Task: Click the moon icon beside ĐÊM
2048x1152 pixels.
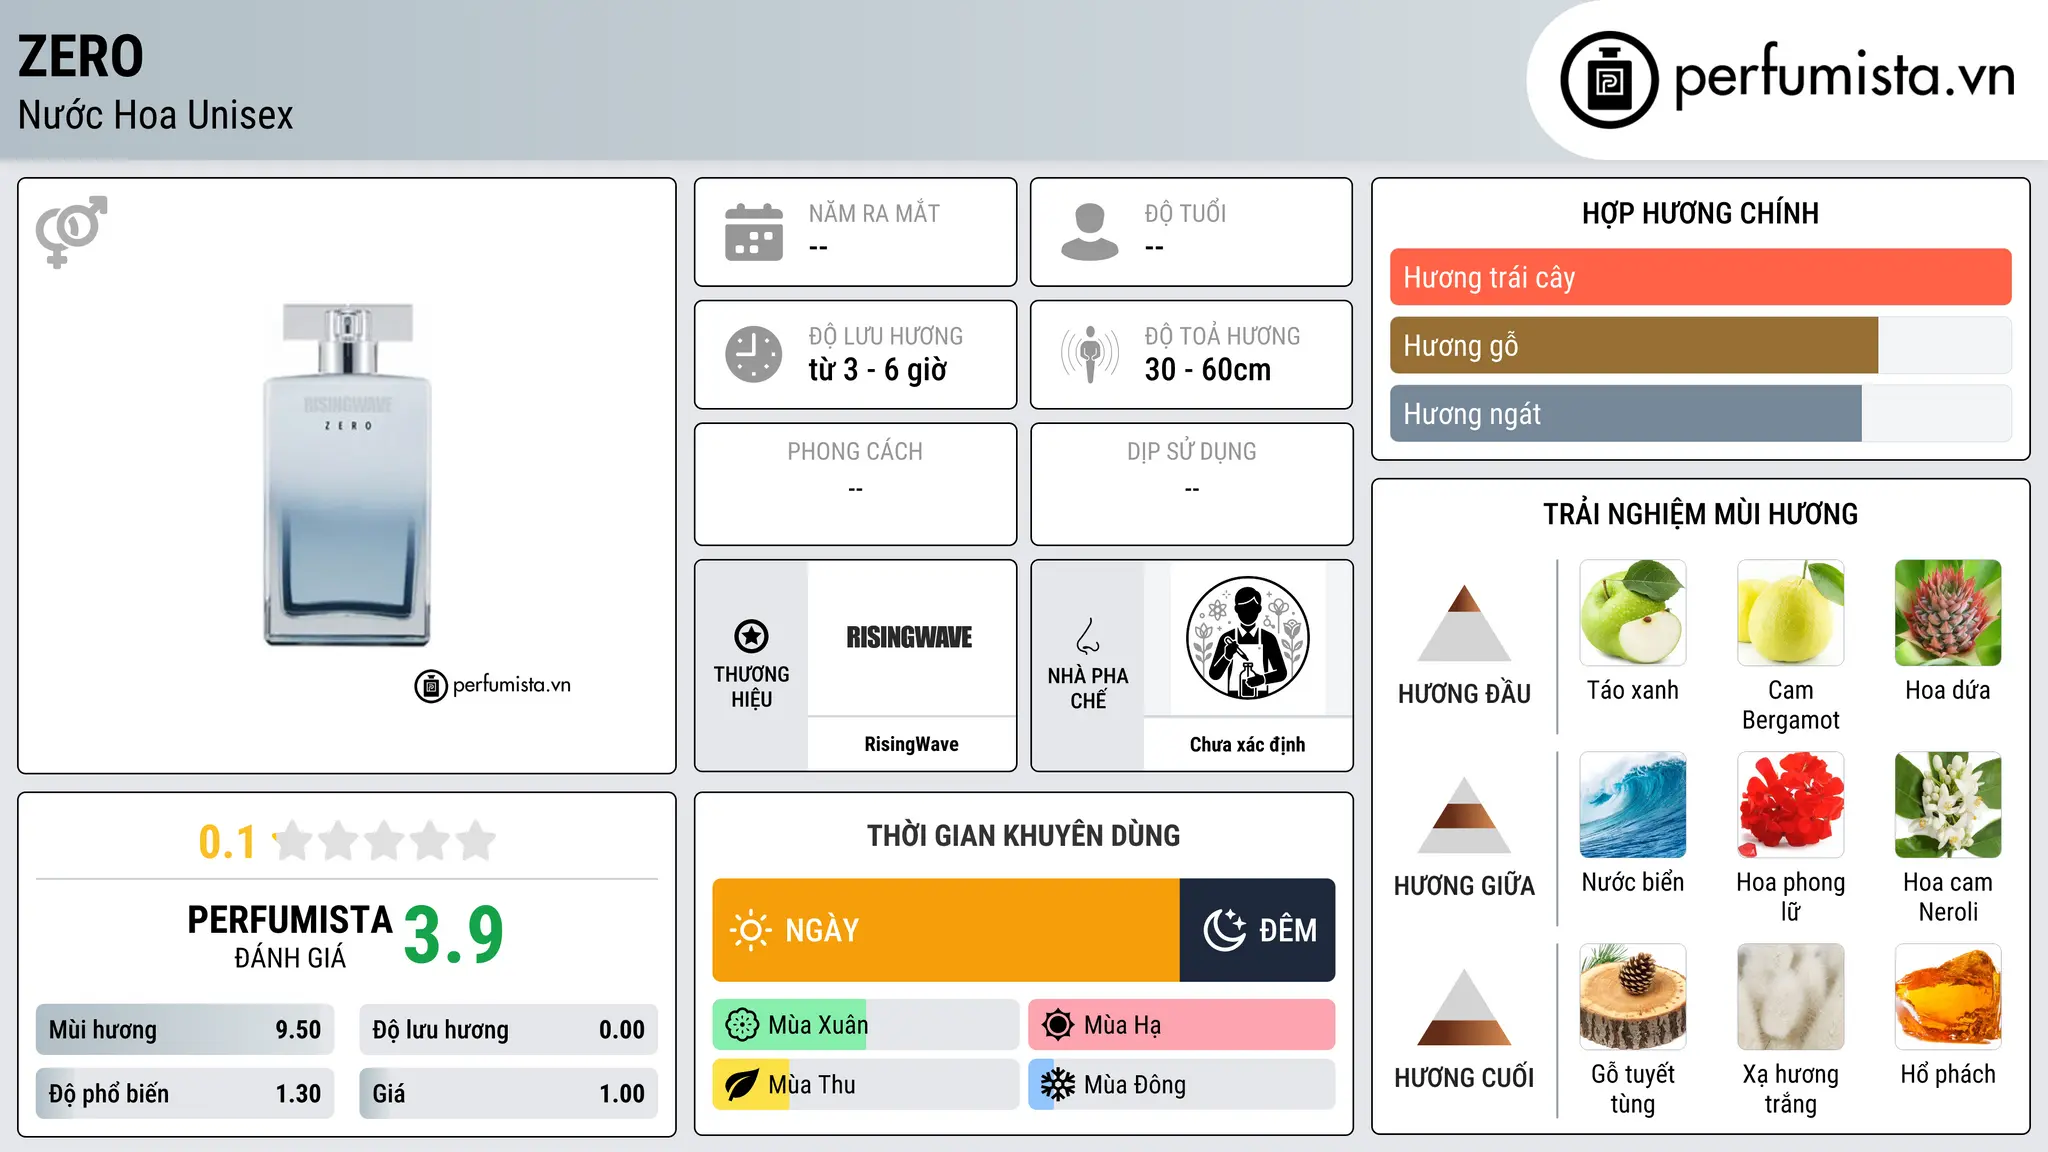Action: [1224, 930]
